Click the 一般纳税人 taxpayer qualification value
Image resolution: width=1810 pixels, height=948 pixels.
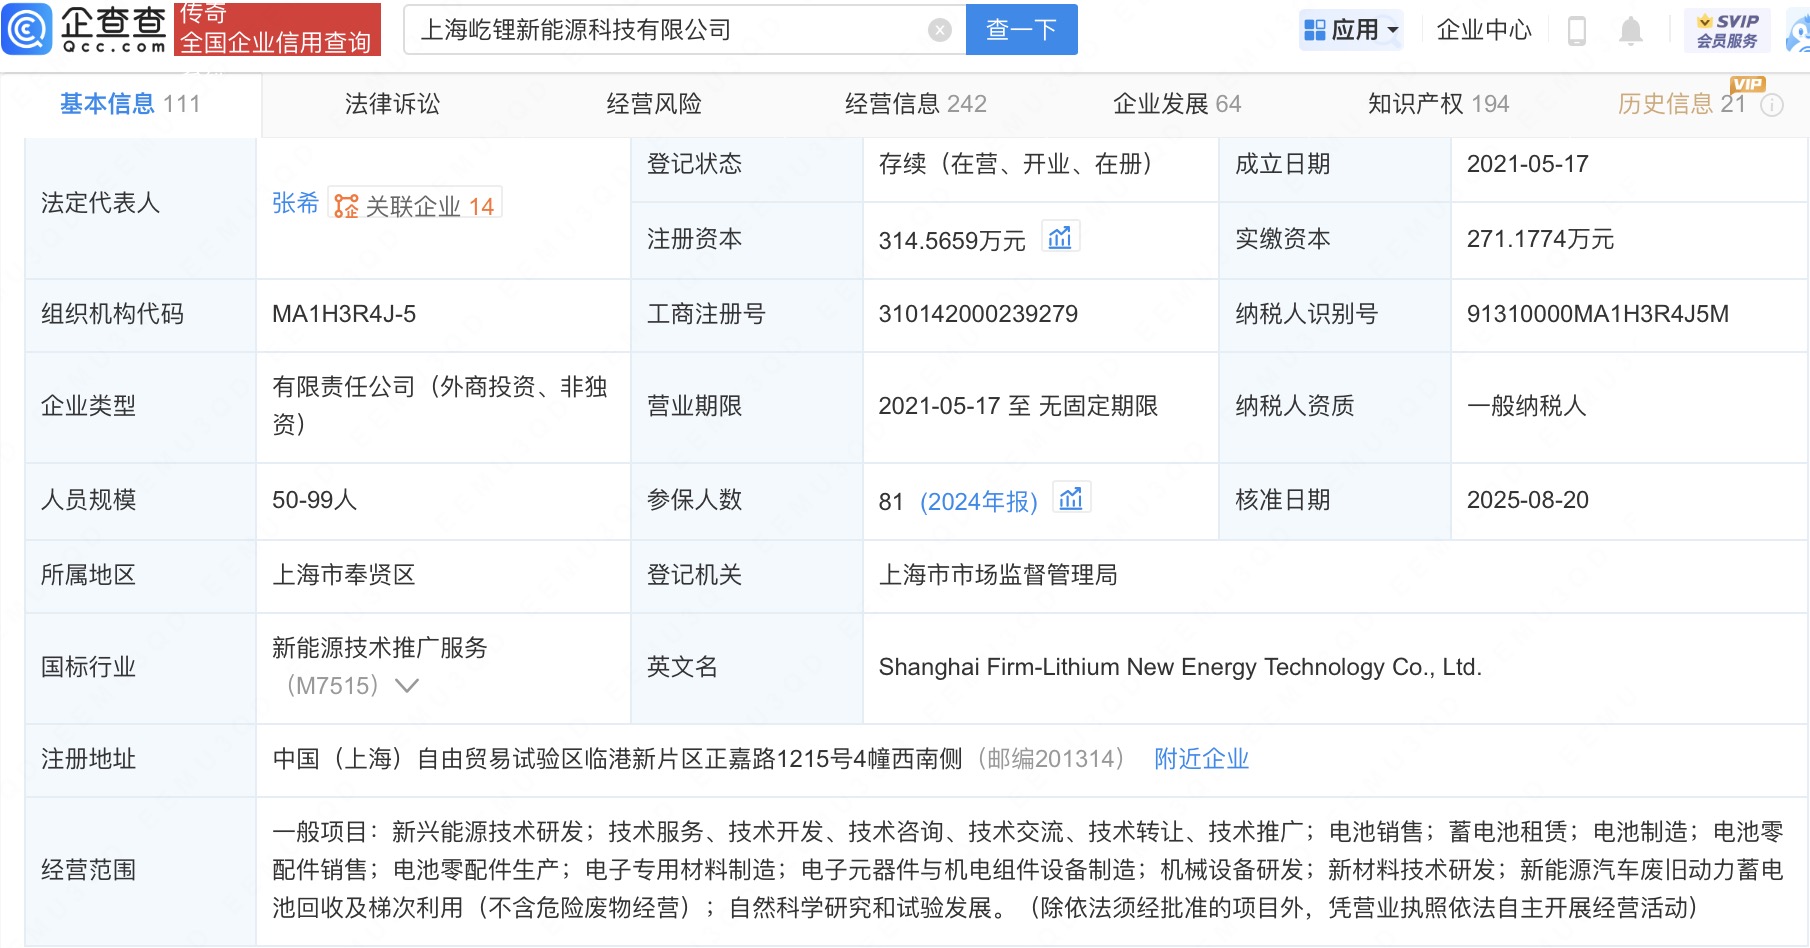(x=1527, y=406)
